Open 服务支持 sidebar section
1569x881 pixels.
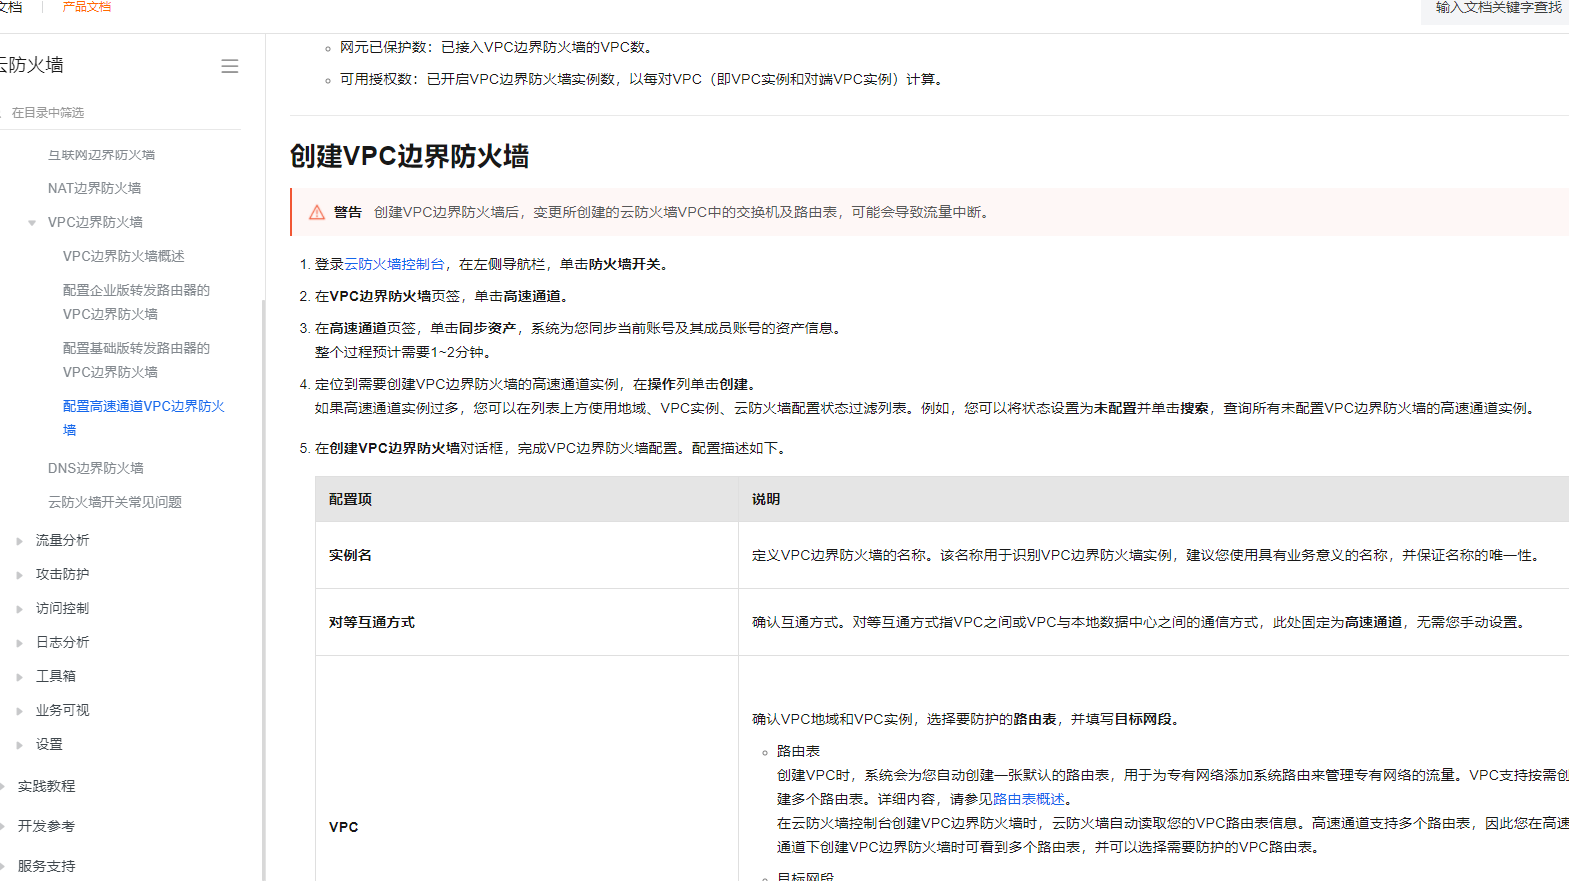coord(46,866)
